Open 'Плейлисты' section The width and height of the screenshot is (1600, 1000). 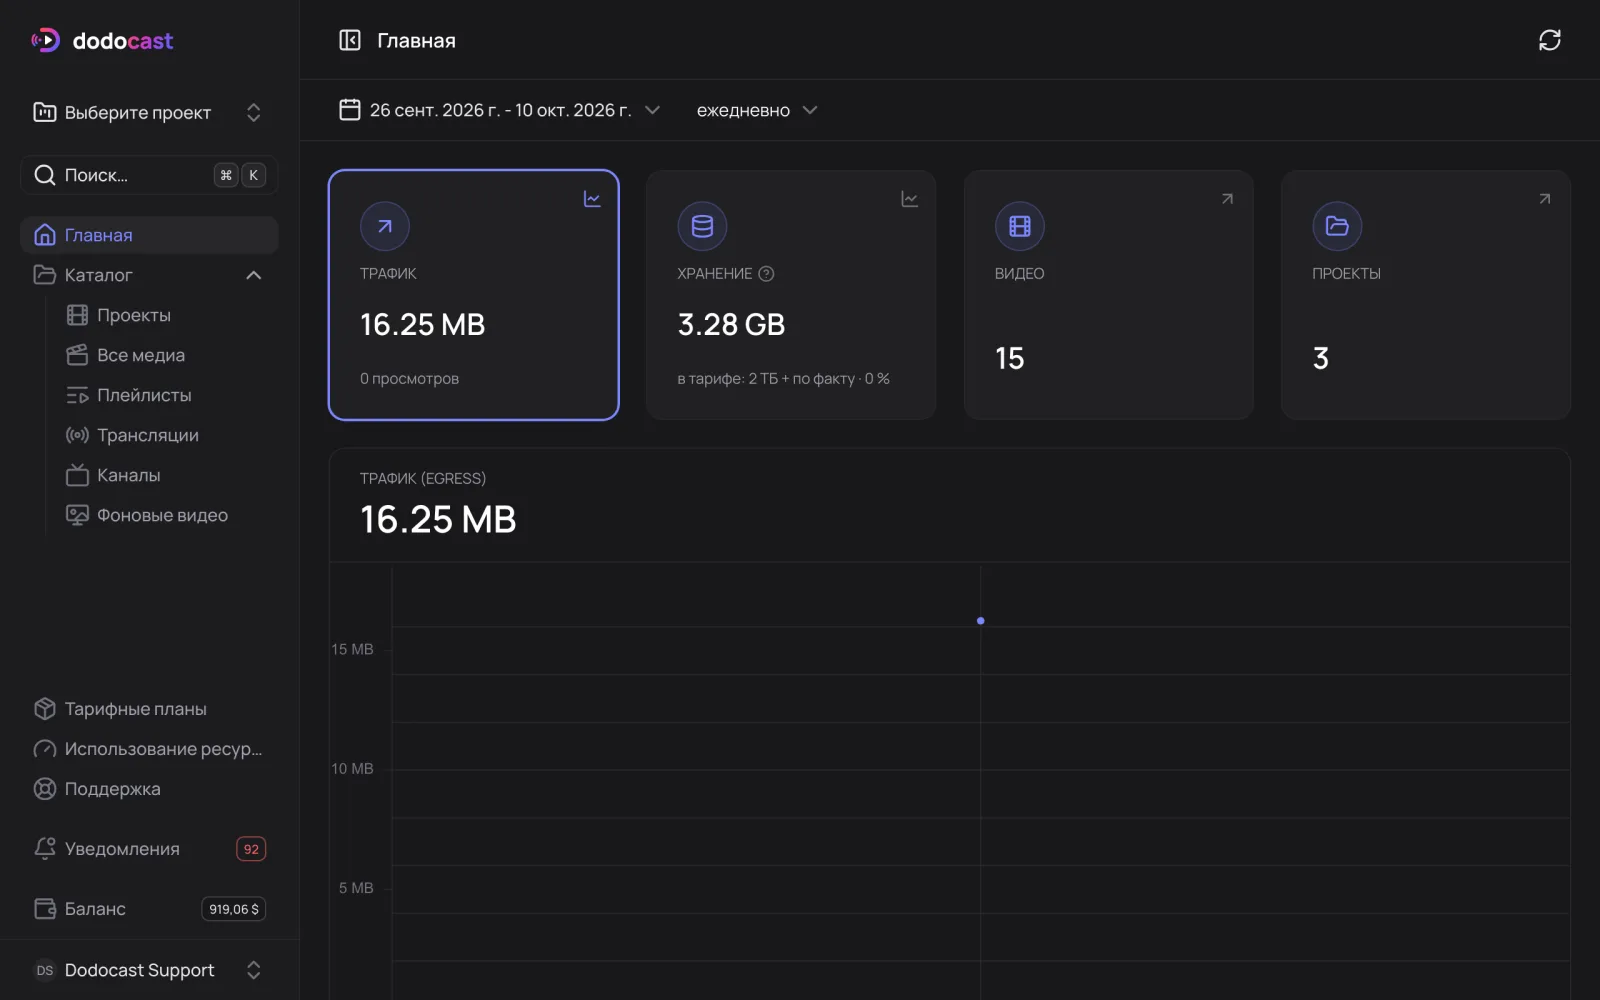coord(129,395)
